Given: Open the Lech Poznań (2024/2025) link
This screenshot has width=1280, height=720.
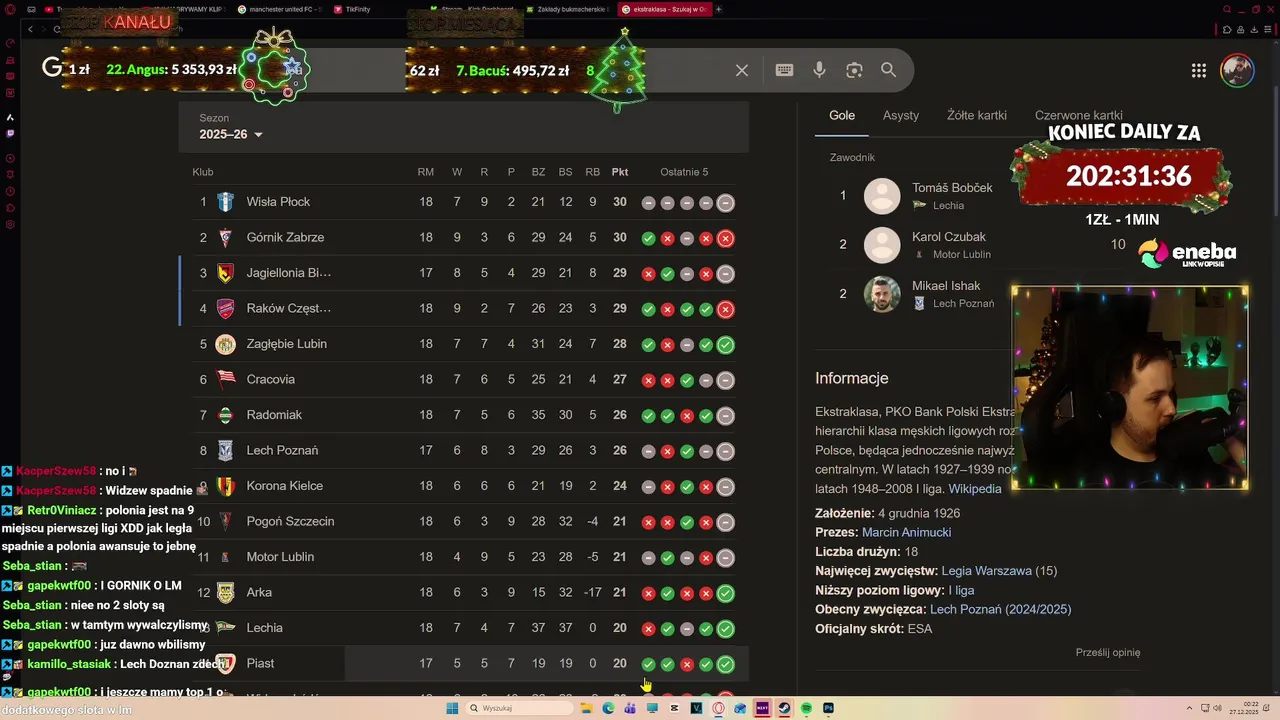Looking at the screenshot, I should pos(1000,609).
